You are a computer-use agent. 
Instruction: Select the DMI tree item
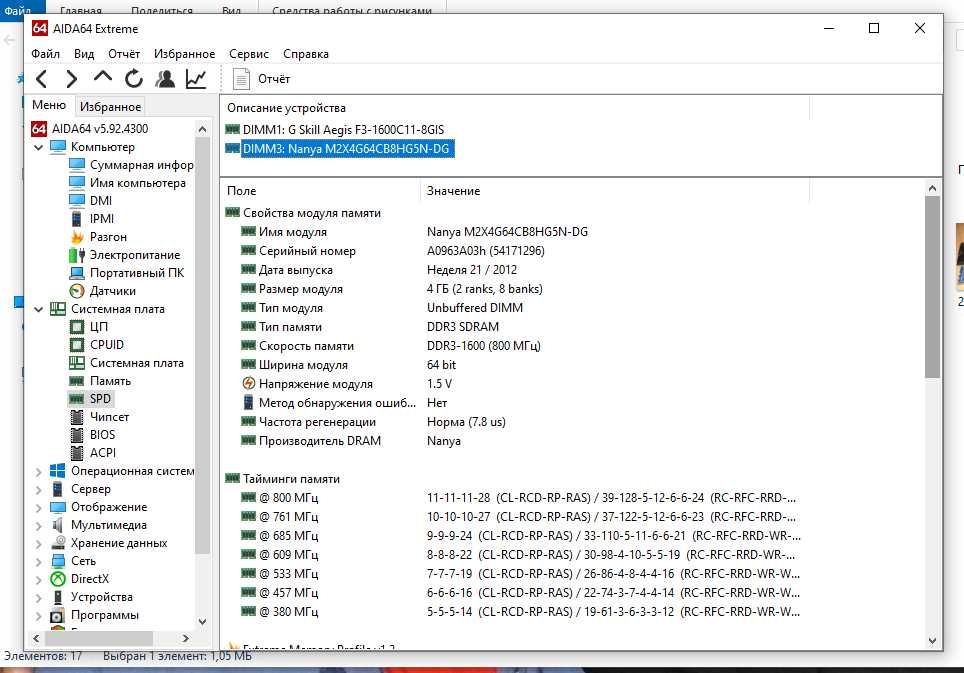(x=90, y=201)
